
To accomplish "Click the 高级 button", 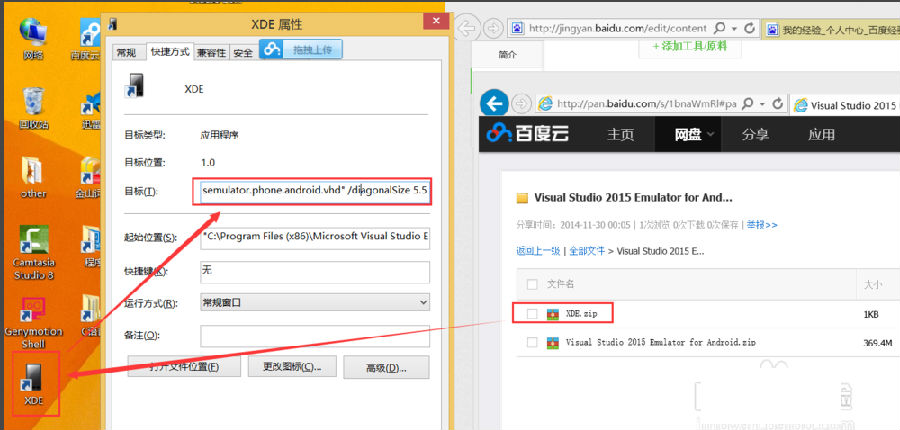I will coord(385,367).
